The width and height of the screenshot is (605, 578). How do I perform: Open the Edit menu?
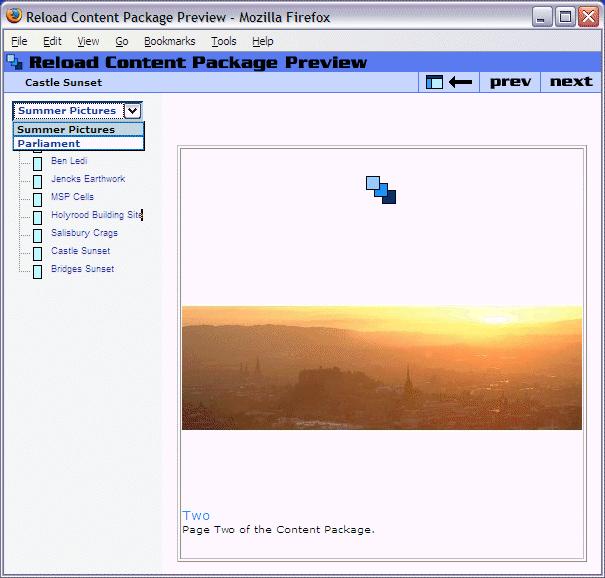coord(52,41)
